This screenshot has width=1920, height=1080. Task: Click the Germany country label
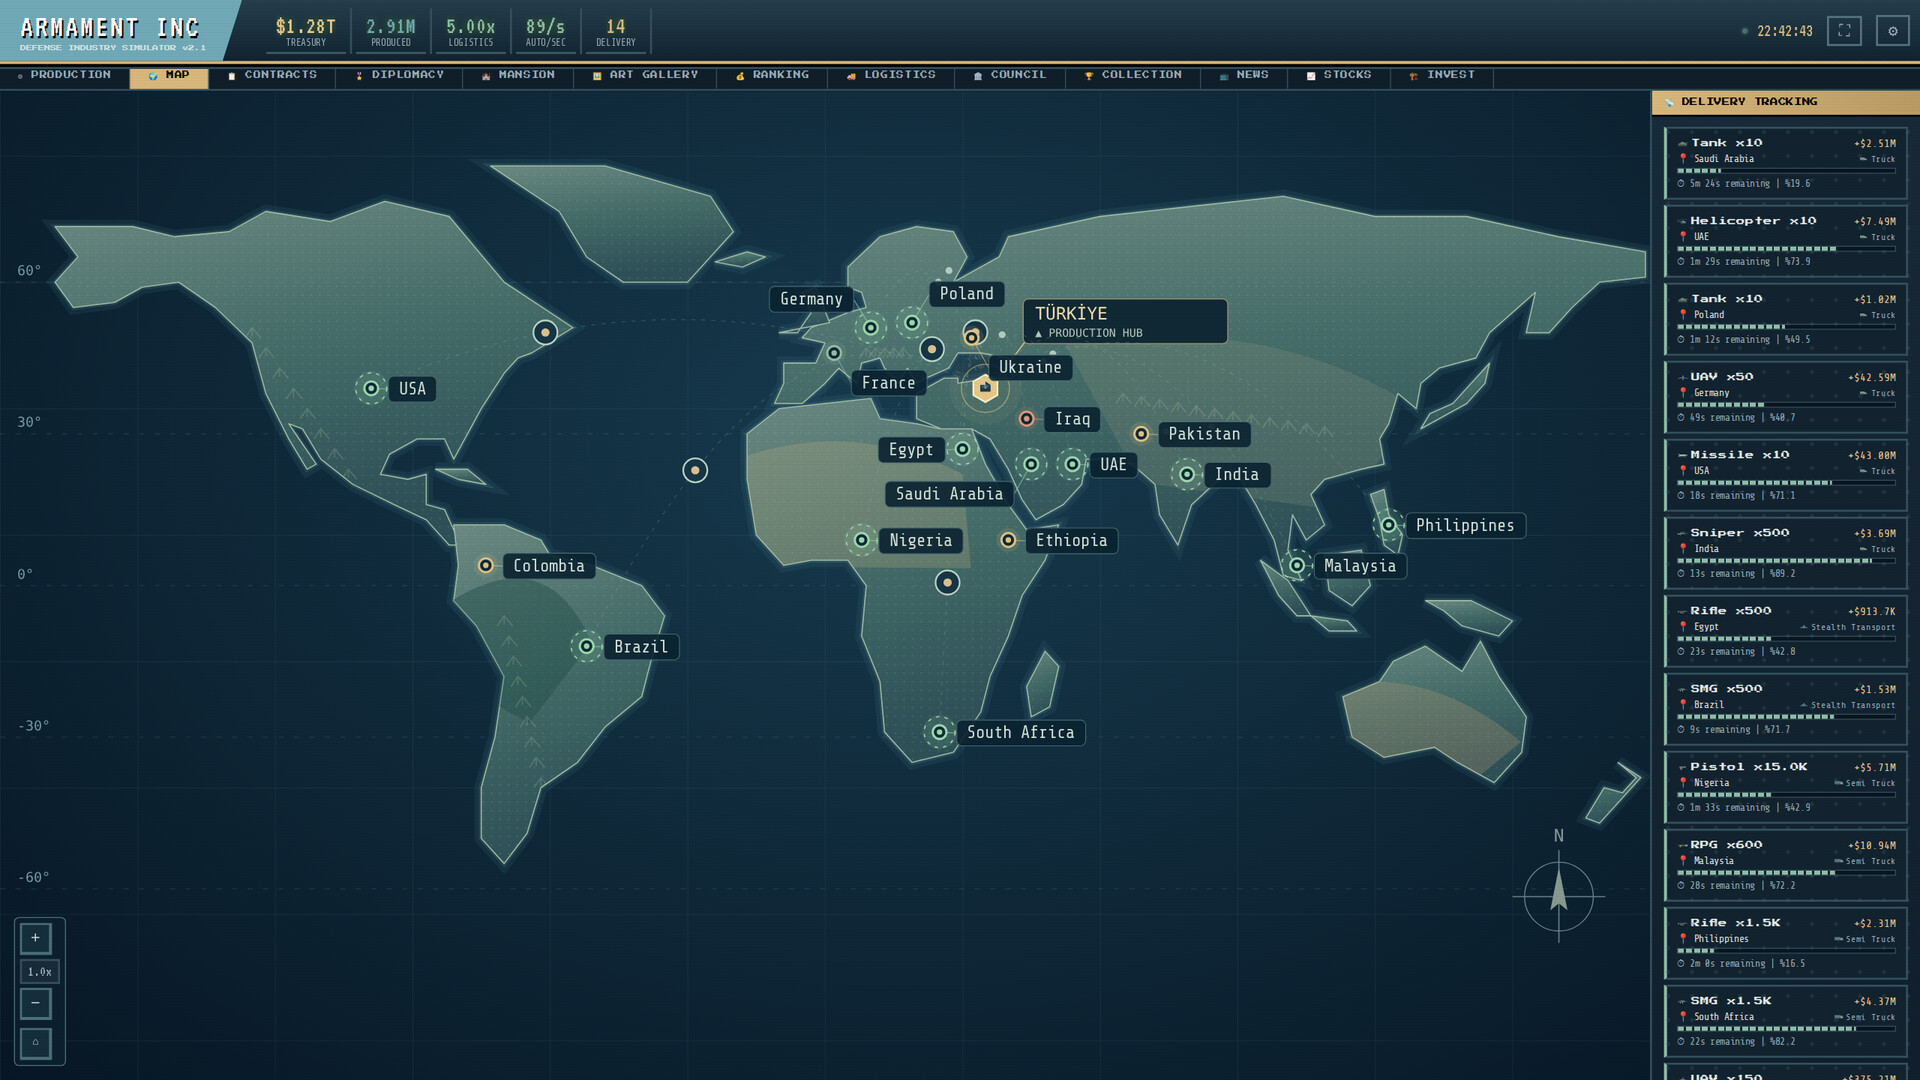[x=811, y=299]
